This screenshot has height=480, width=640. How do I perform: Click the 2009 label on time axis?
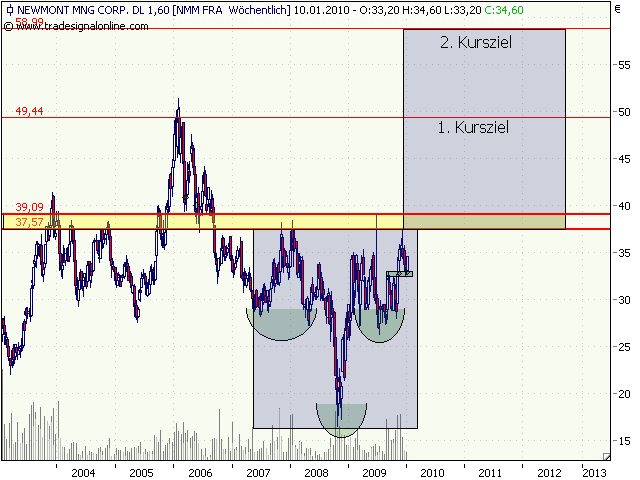374,473
